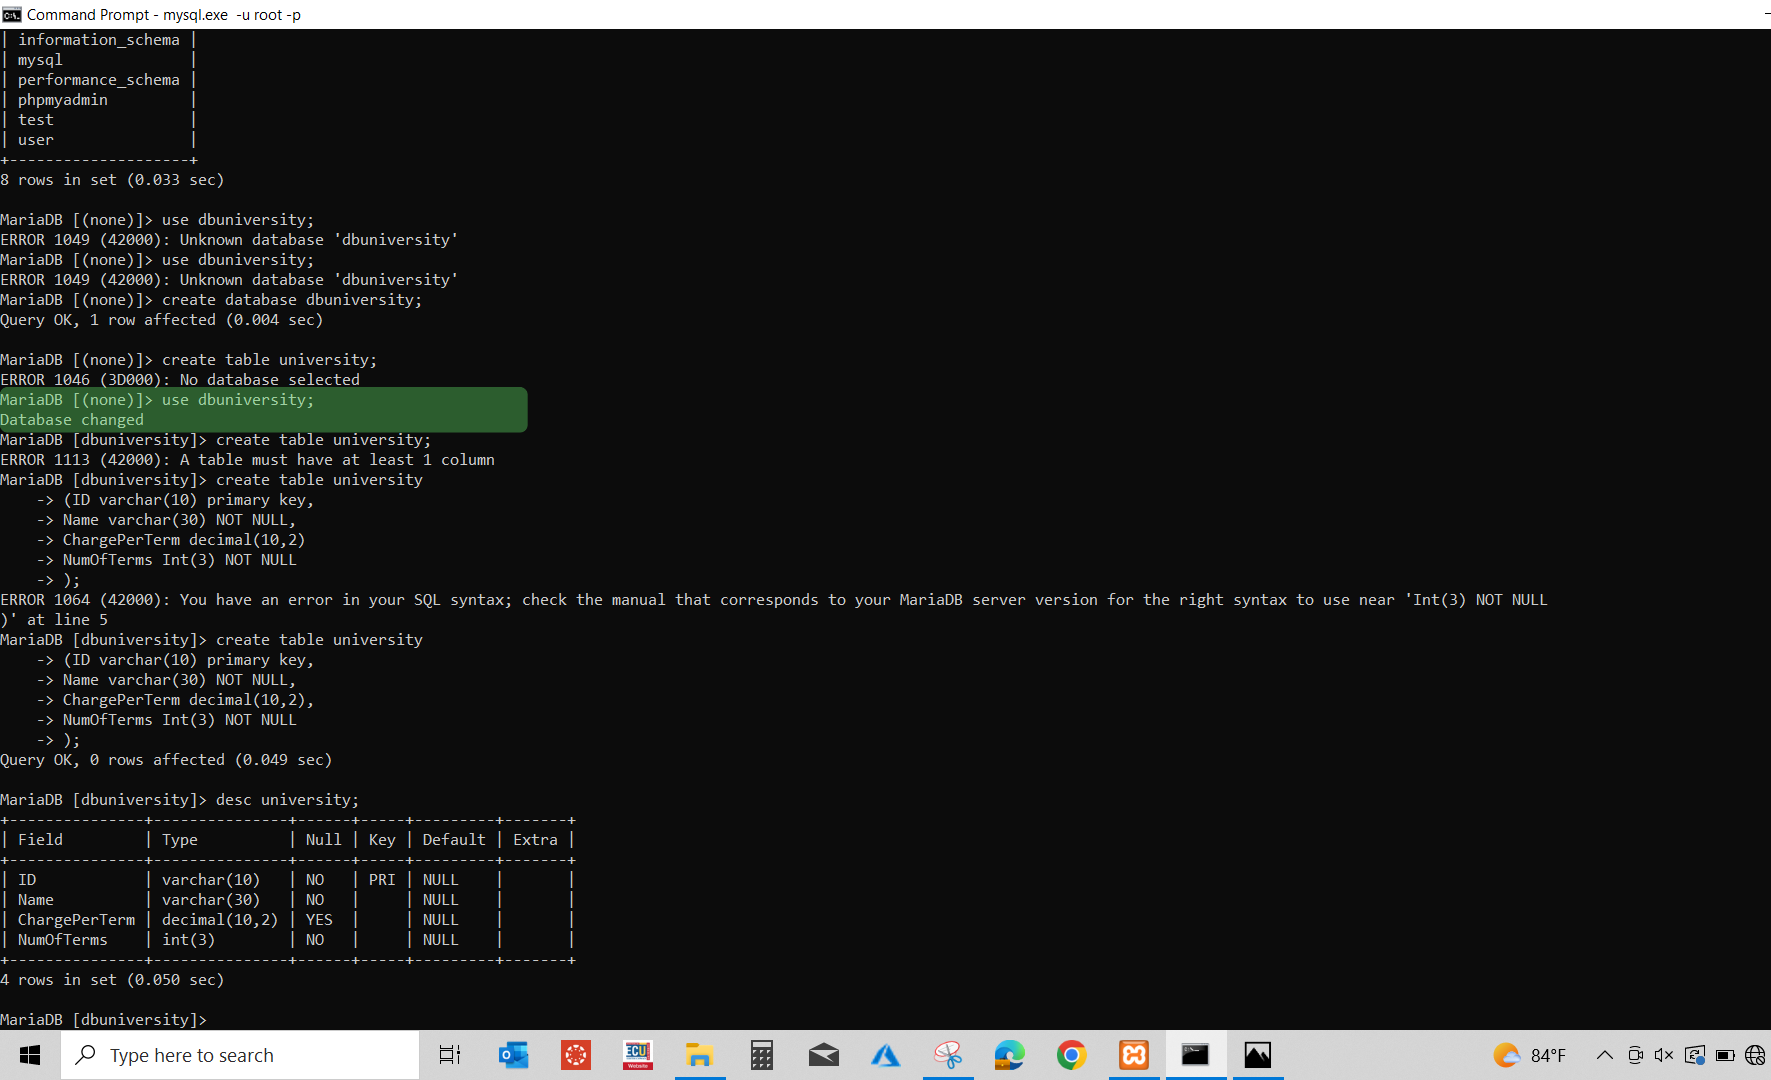Open Outlook from the taskbar
This screenshot has height=1080, width=1771.
coord(513,1055)
